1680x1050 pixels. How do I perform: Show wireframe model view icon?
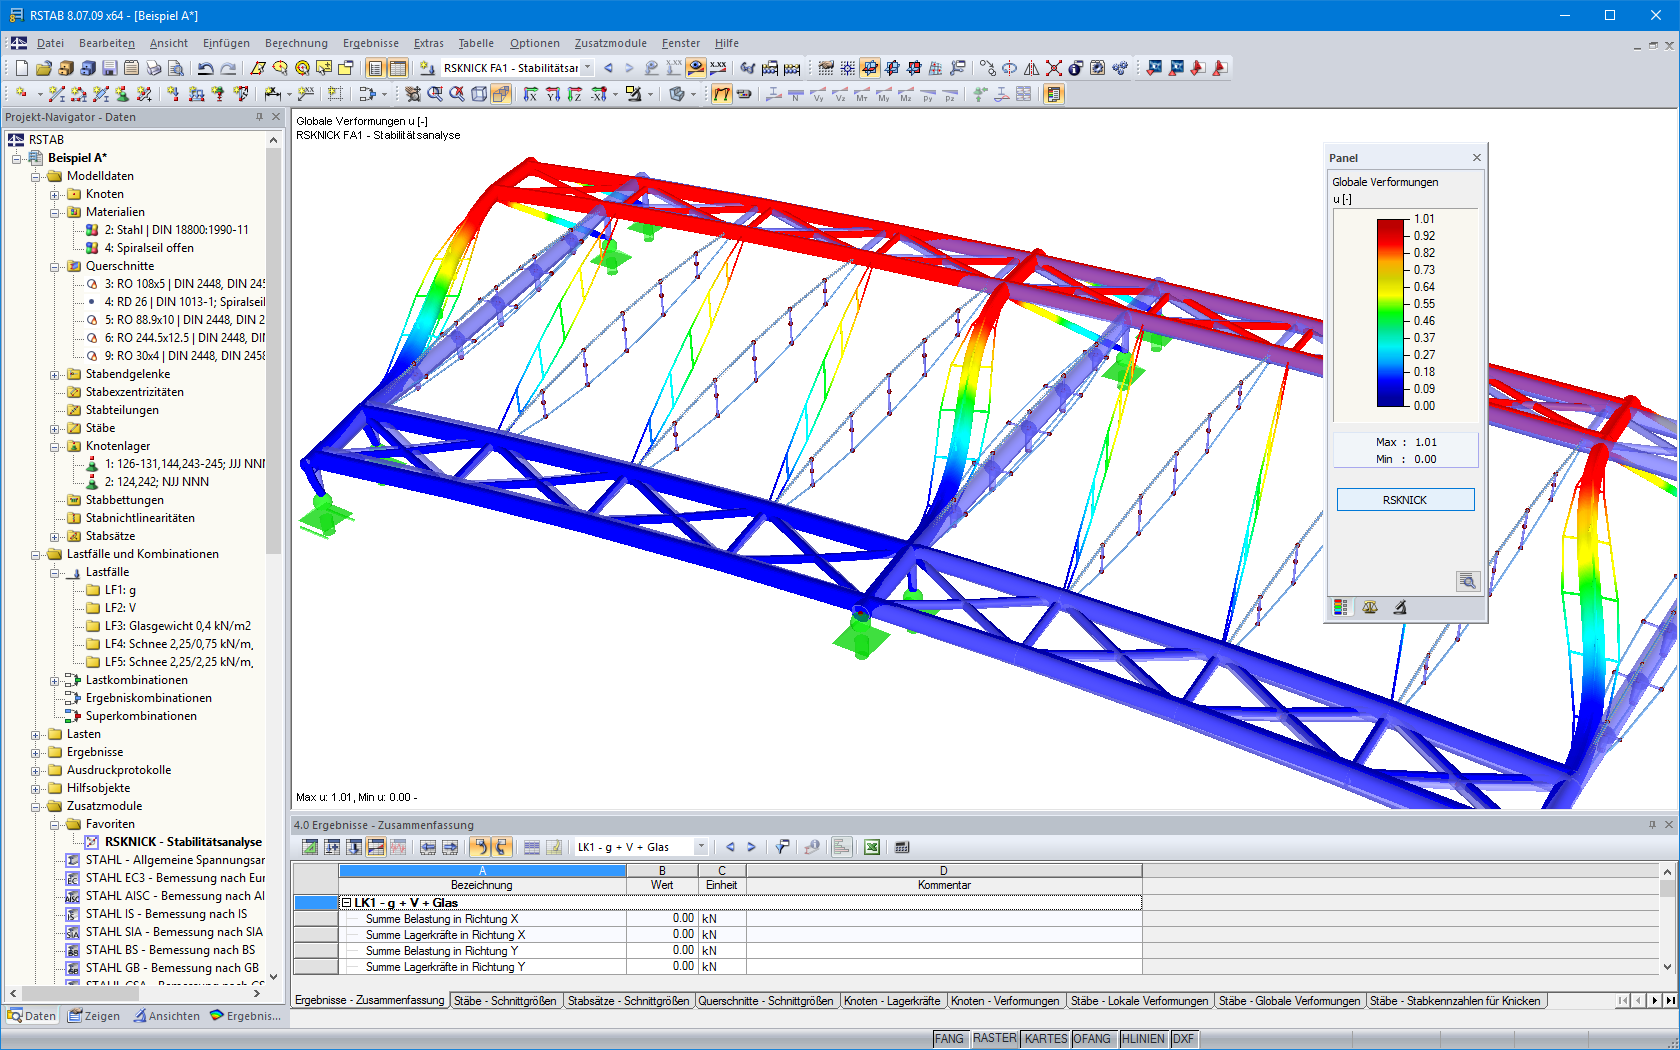click(479, 94)
